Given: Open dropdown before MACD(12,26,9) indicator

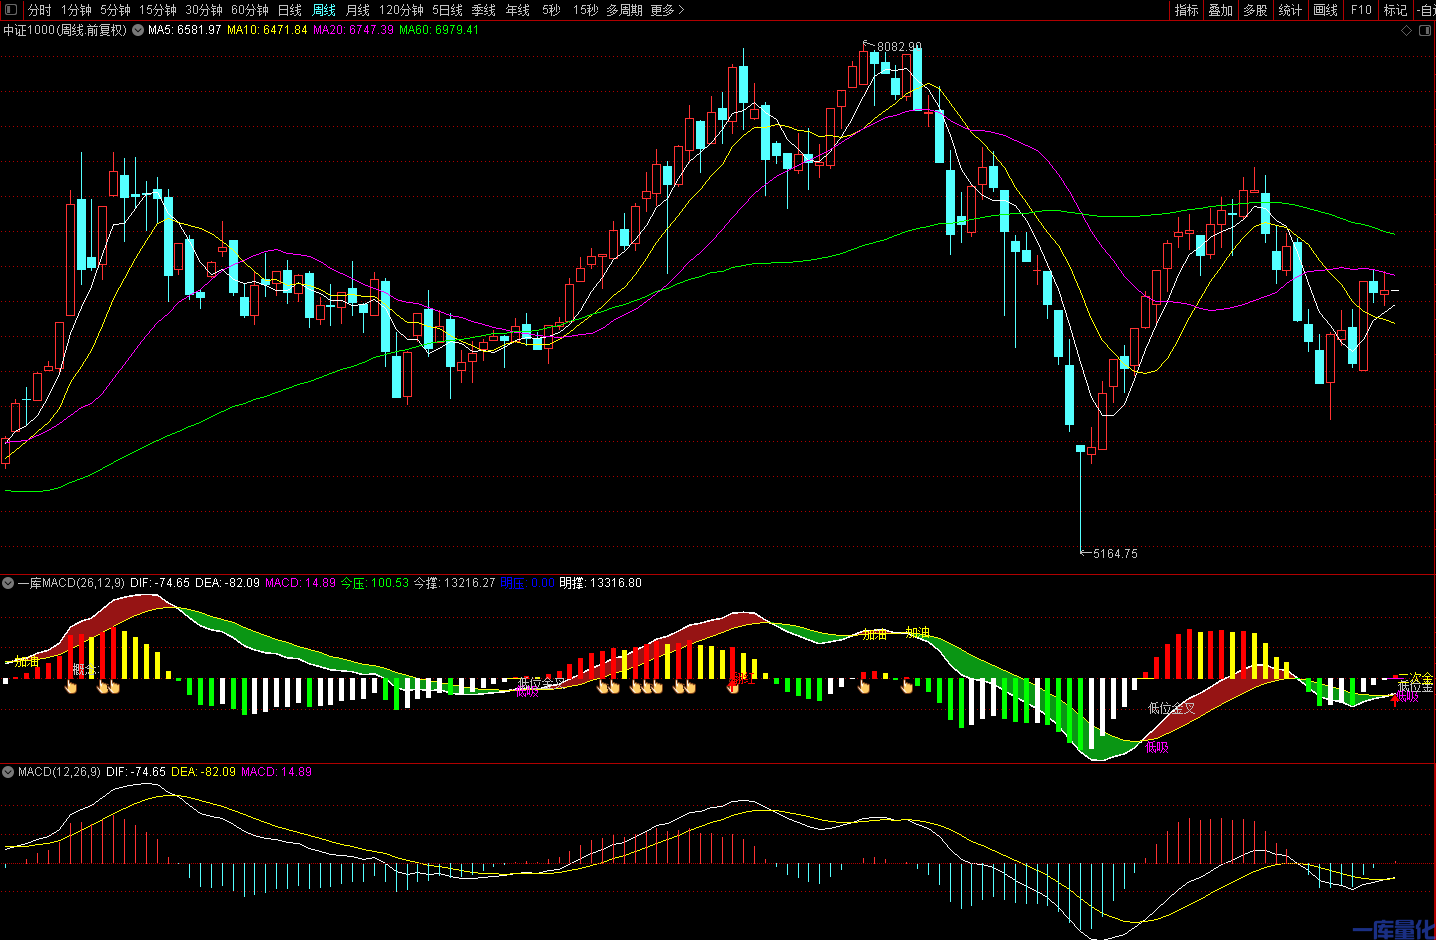Looking at the screenshot, I should point(8,772).
